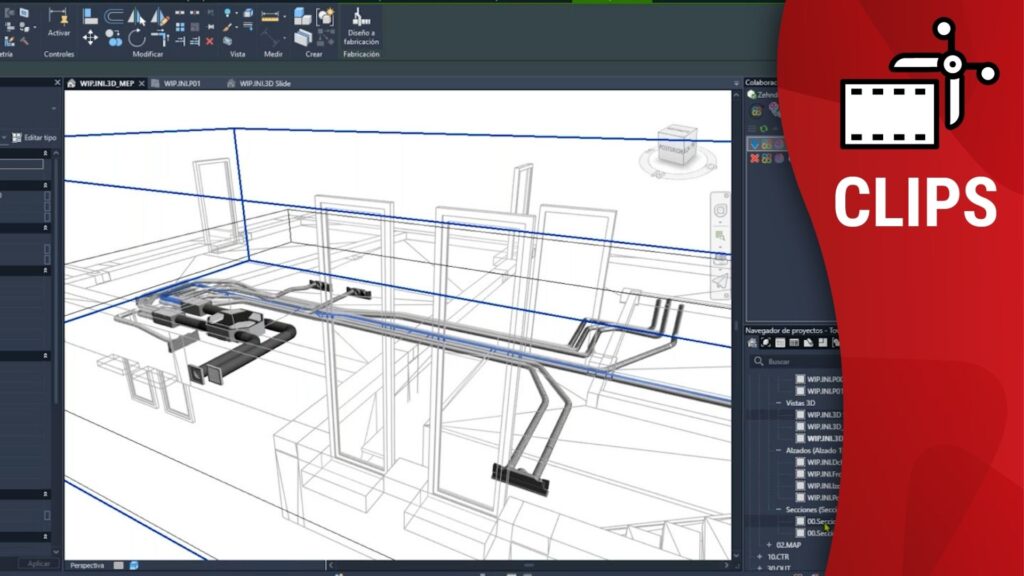The width and height of the screenshot is (1024, 576).
Task: Switch to the WIP.INI.P01 view tab
Action: point(183,84)
